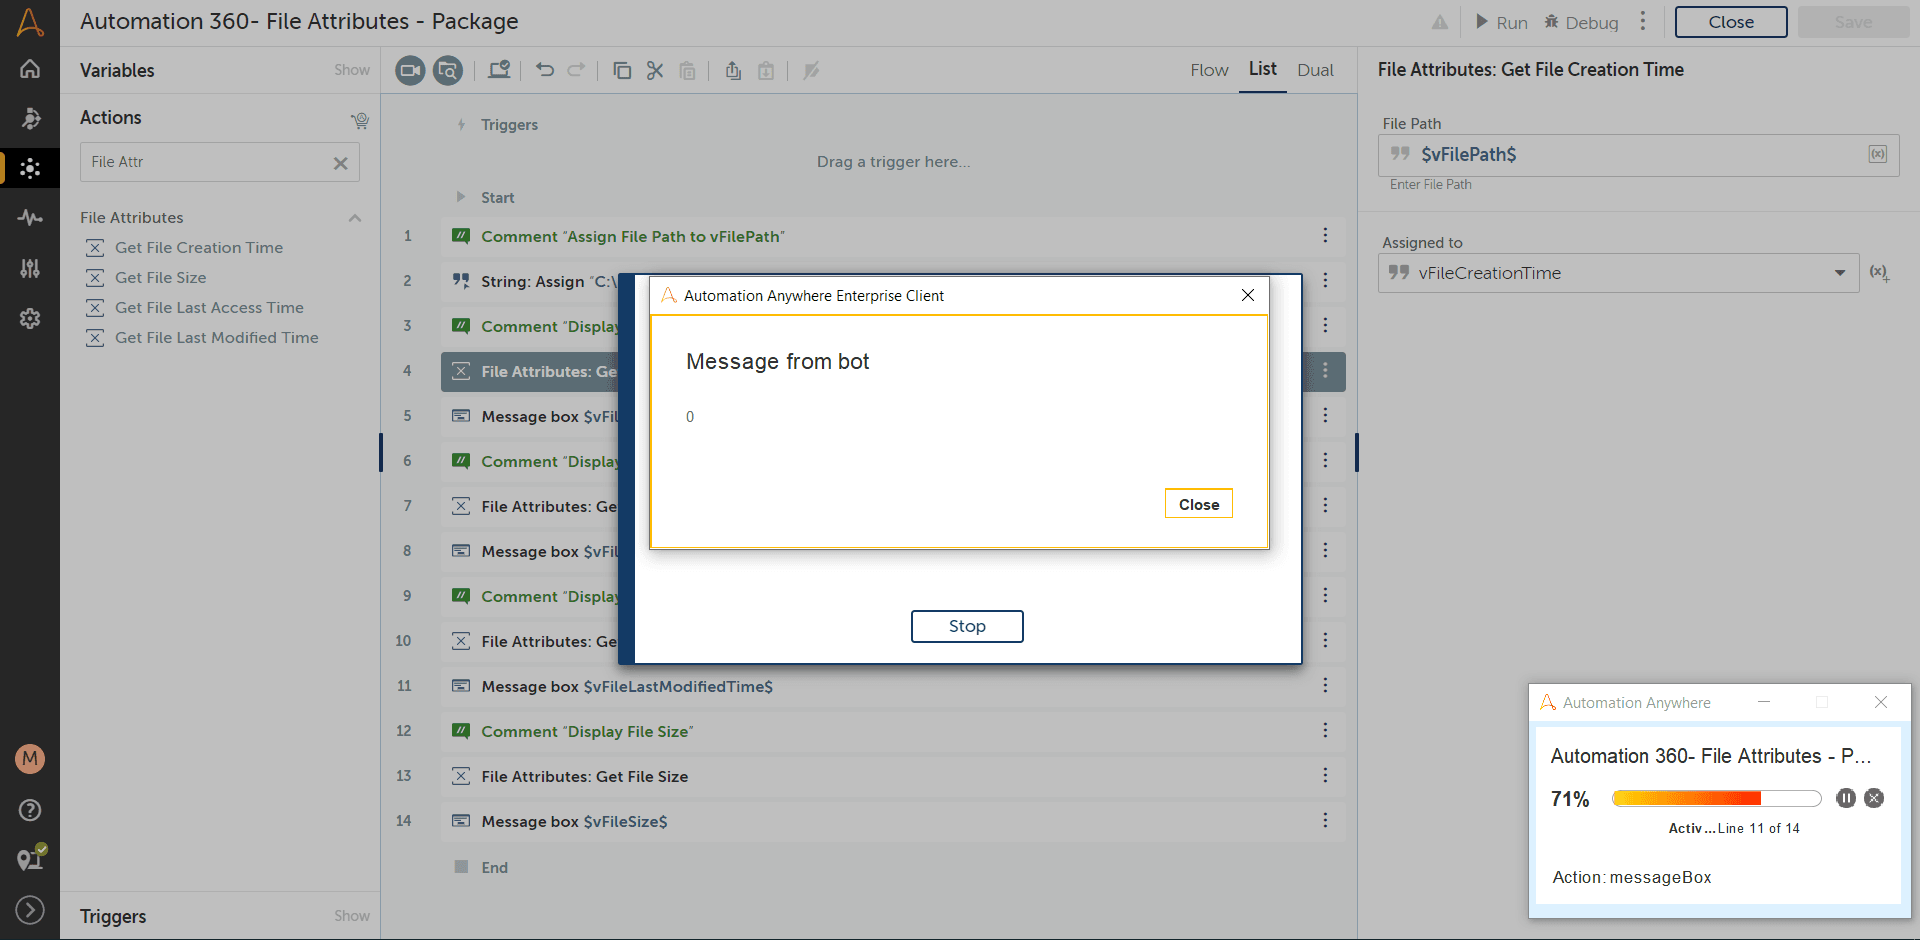The image size is (1920, 940).
Task: Click the 71% run progress bar
Action: coord(1716,798)
